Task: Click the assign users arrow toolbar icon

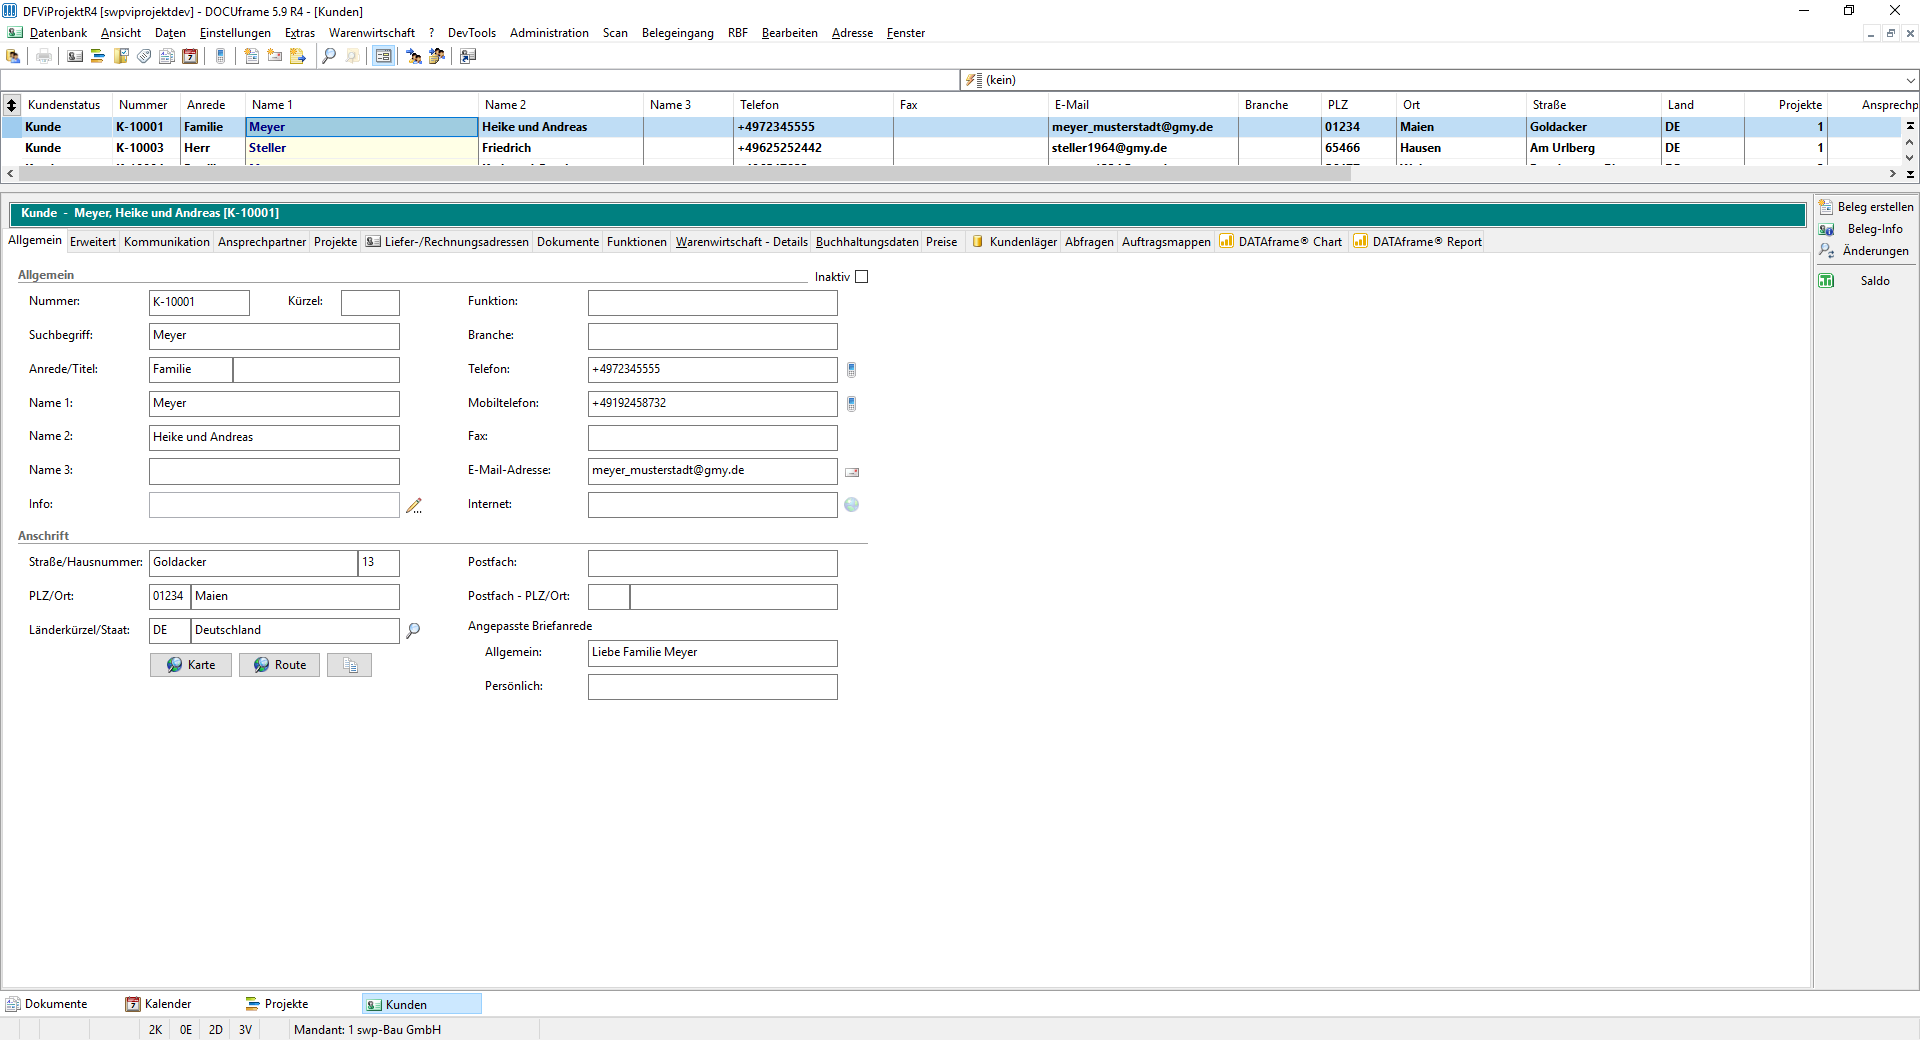Action: [414, 56]
